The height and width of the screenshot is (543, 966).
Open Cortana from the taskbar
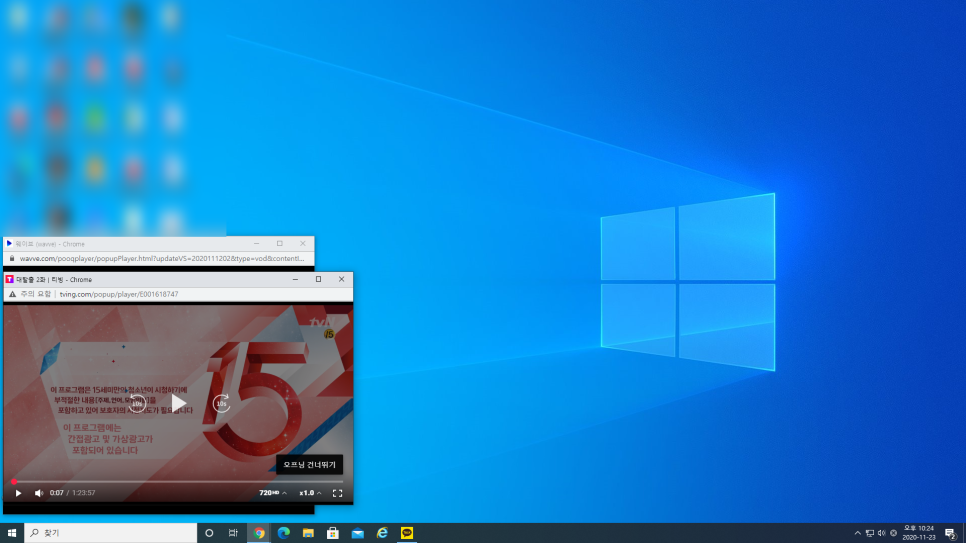(x=209, y=533)
